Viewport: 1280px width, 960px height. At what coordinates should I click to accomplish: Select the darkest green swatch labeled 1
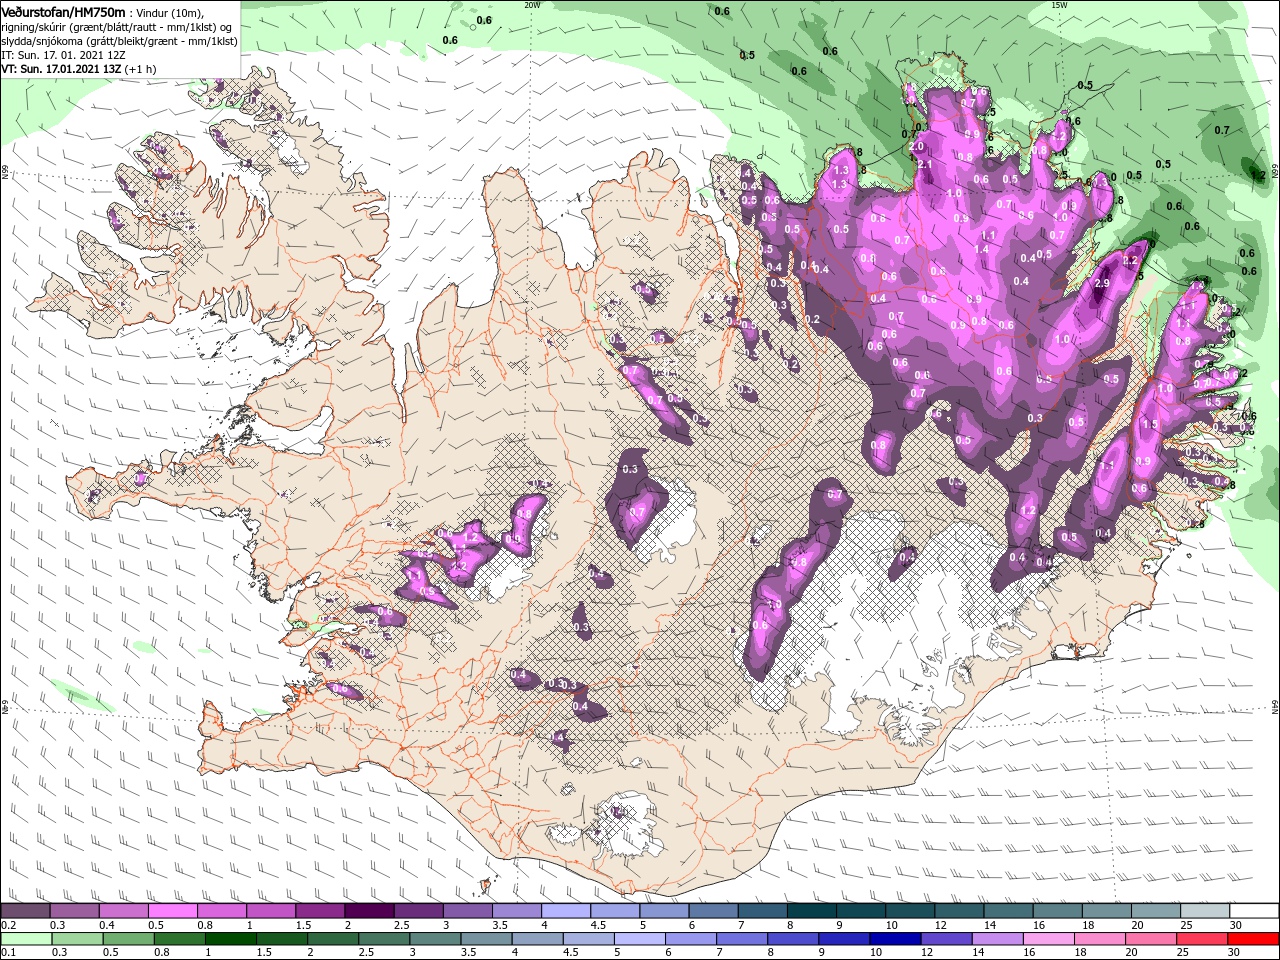tap(231, 939)
